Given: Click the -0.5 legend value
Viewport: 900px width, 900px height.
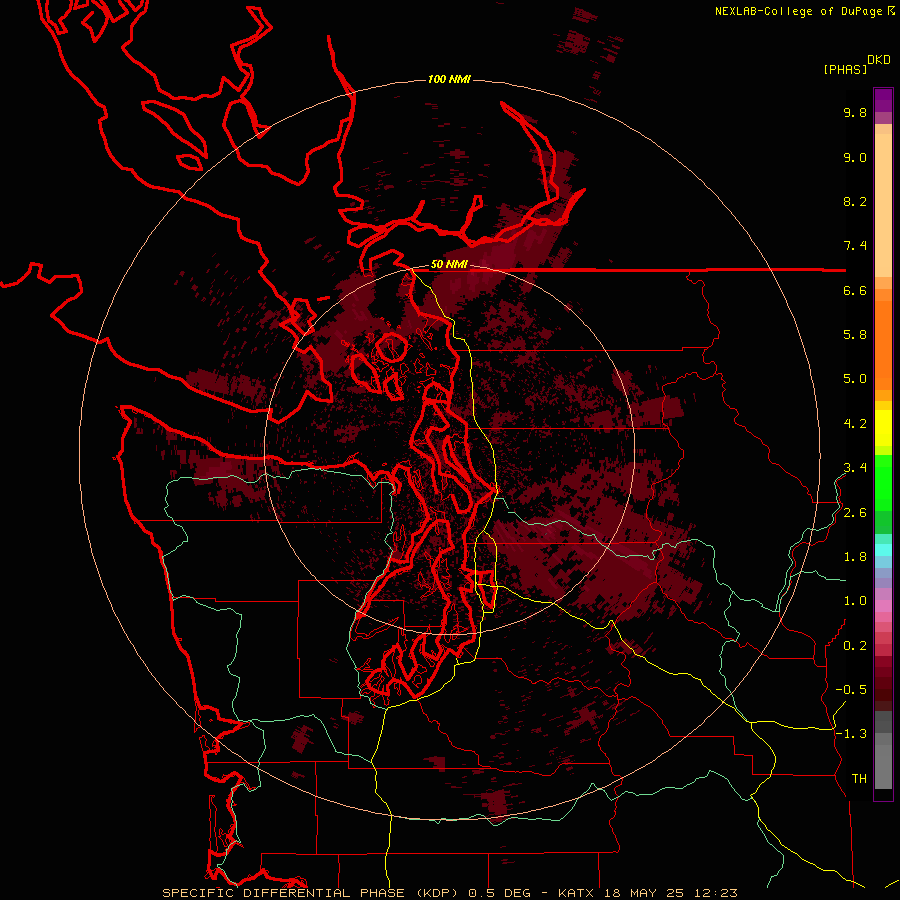Looking at the screenshot, I should [851, 690].
